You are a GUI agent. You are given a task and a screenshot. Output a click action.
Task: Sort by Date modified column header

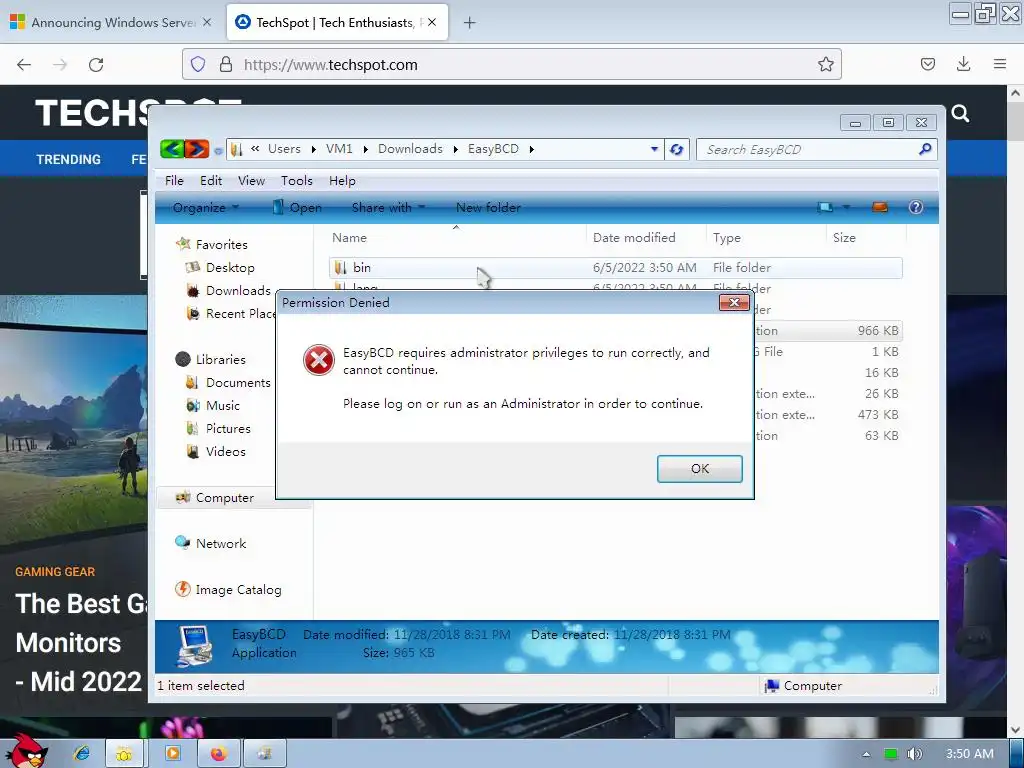[x=646, y=238]
